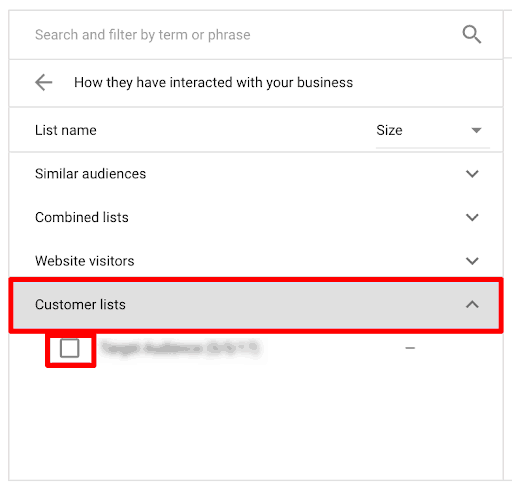Expand Similar audiences with its chevron
Image resolution: width=512 pixels, height=492 pixels.
[472, 174]
